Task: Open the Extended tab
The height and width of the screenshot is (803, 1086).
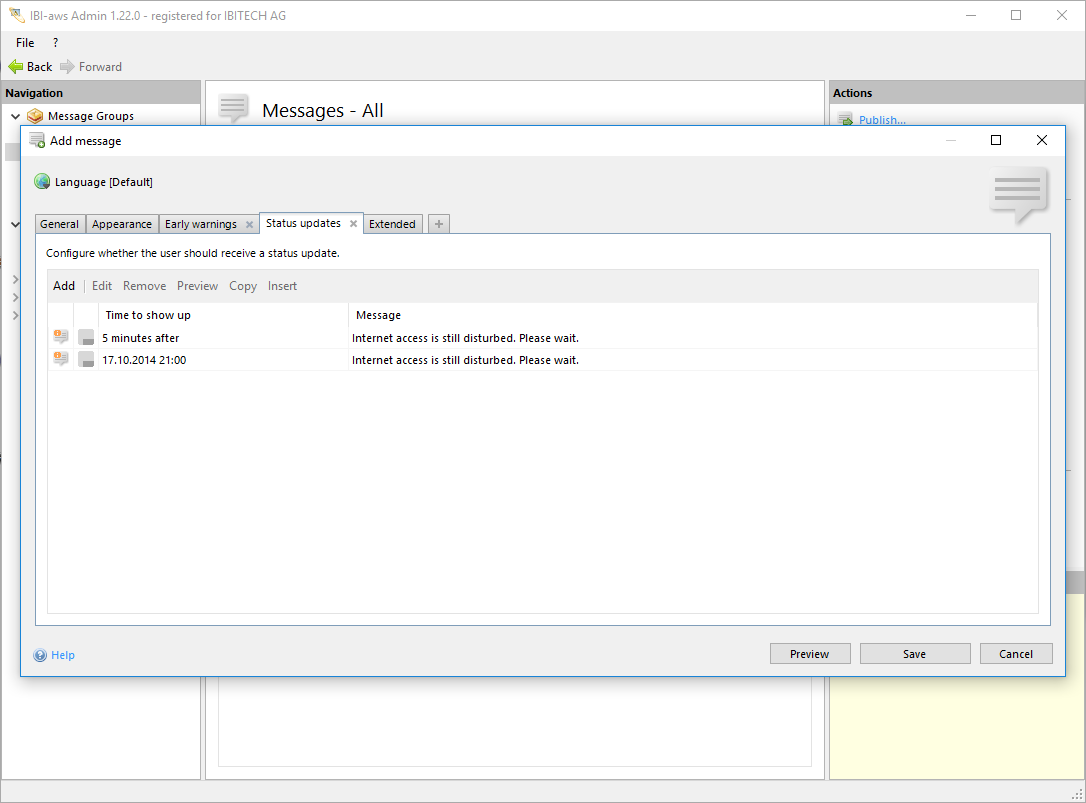Action: (x=392, y=224)
